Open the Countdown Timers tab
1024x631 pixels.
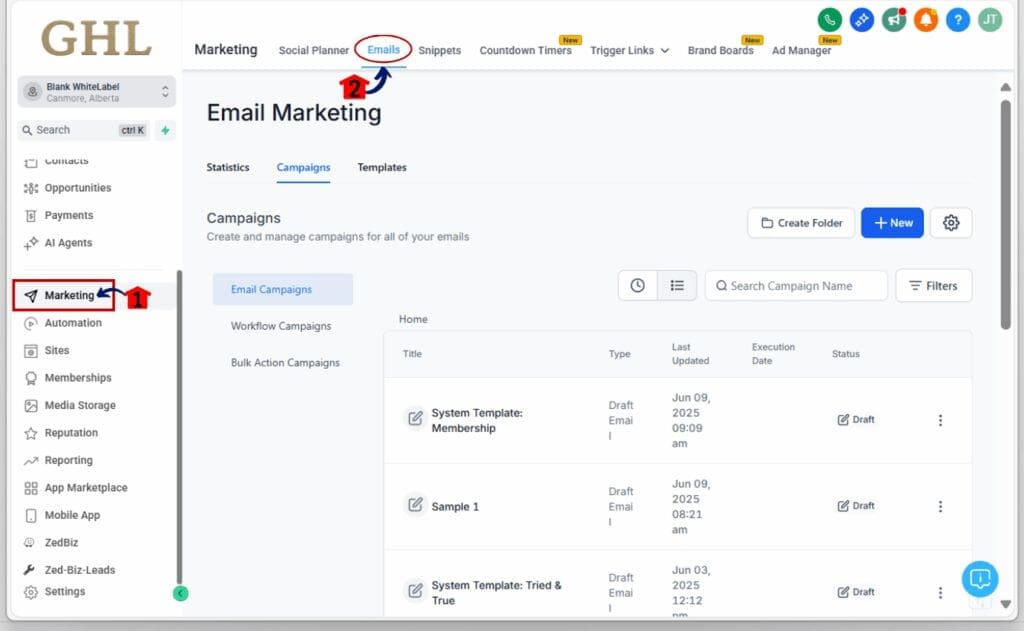click(525, 50)
